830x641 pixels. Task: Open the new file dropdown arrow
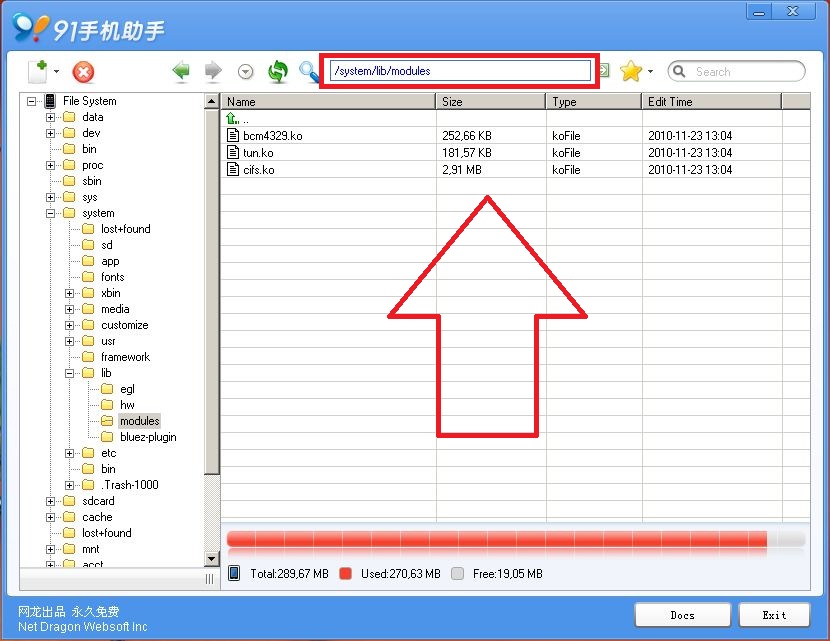tap(57, 72)
